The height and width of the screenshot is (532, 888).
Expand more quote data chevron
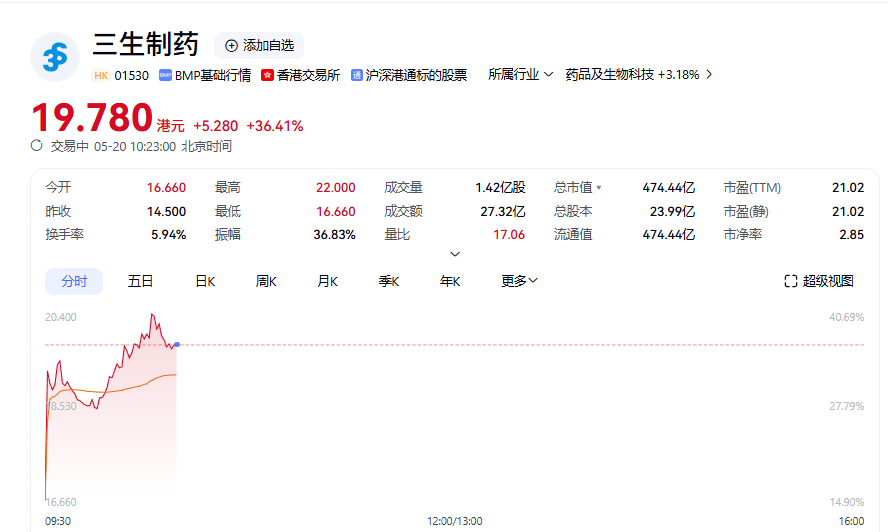(455, 254)
